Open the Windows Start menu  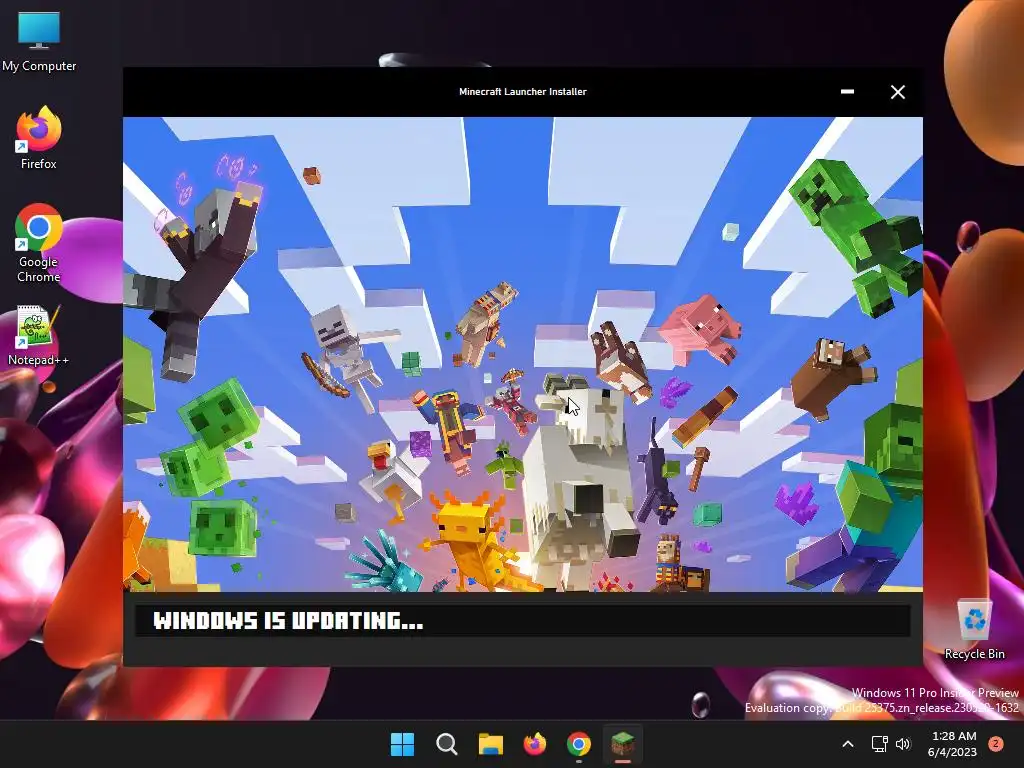tap(402, 744)
